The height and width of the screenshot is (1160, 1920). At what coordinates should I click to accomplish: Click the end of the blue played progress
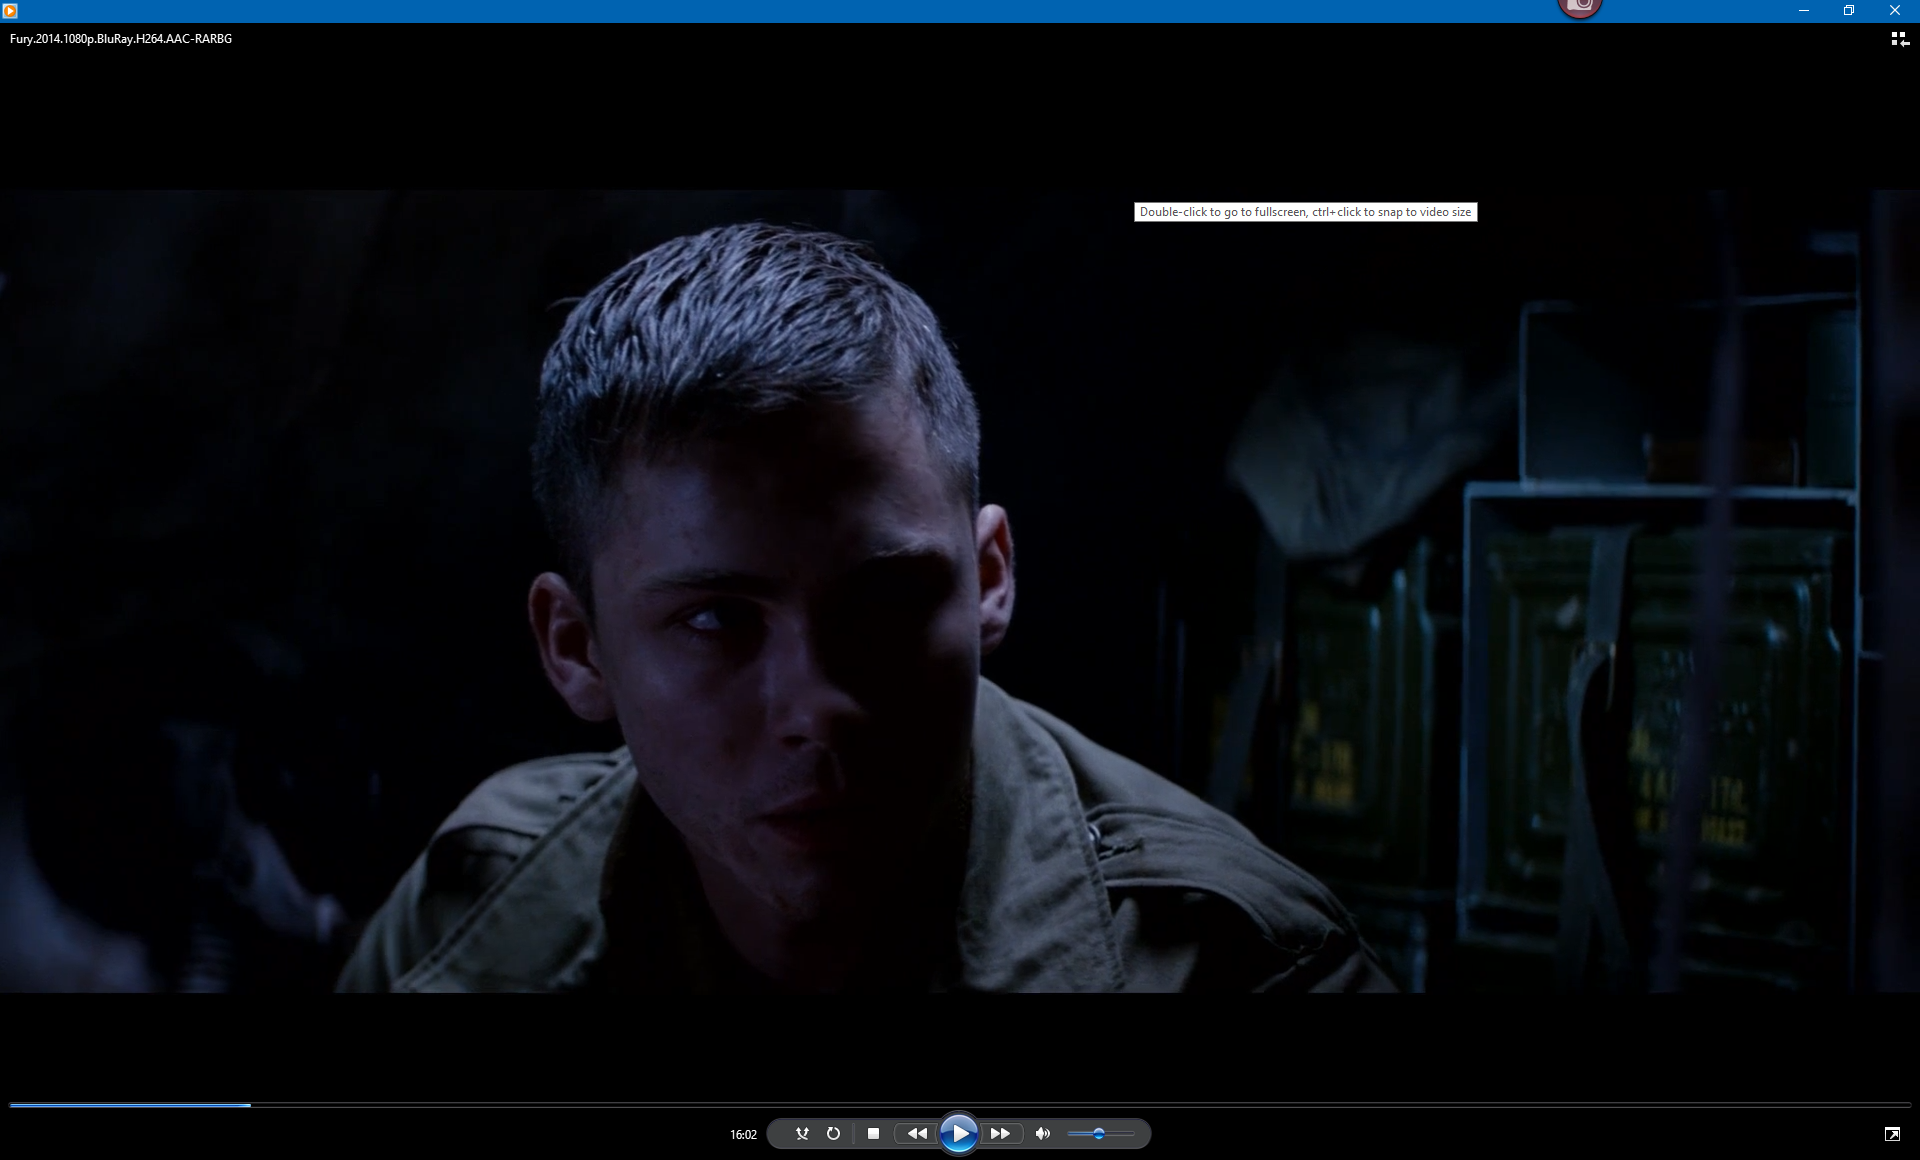(x=249, y=1105)
